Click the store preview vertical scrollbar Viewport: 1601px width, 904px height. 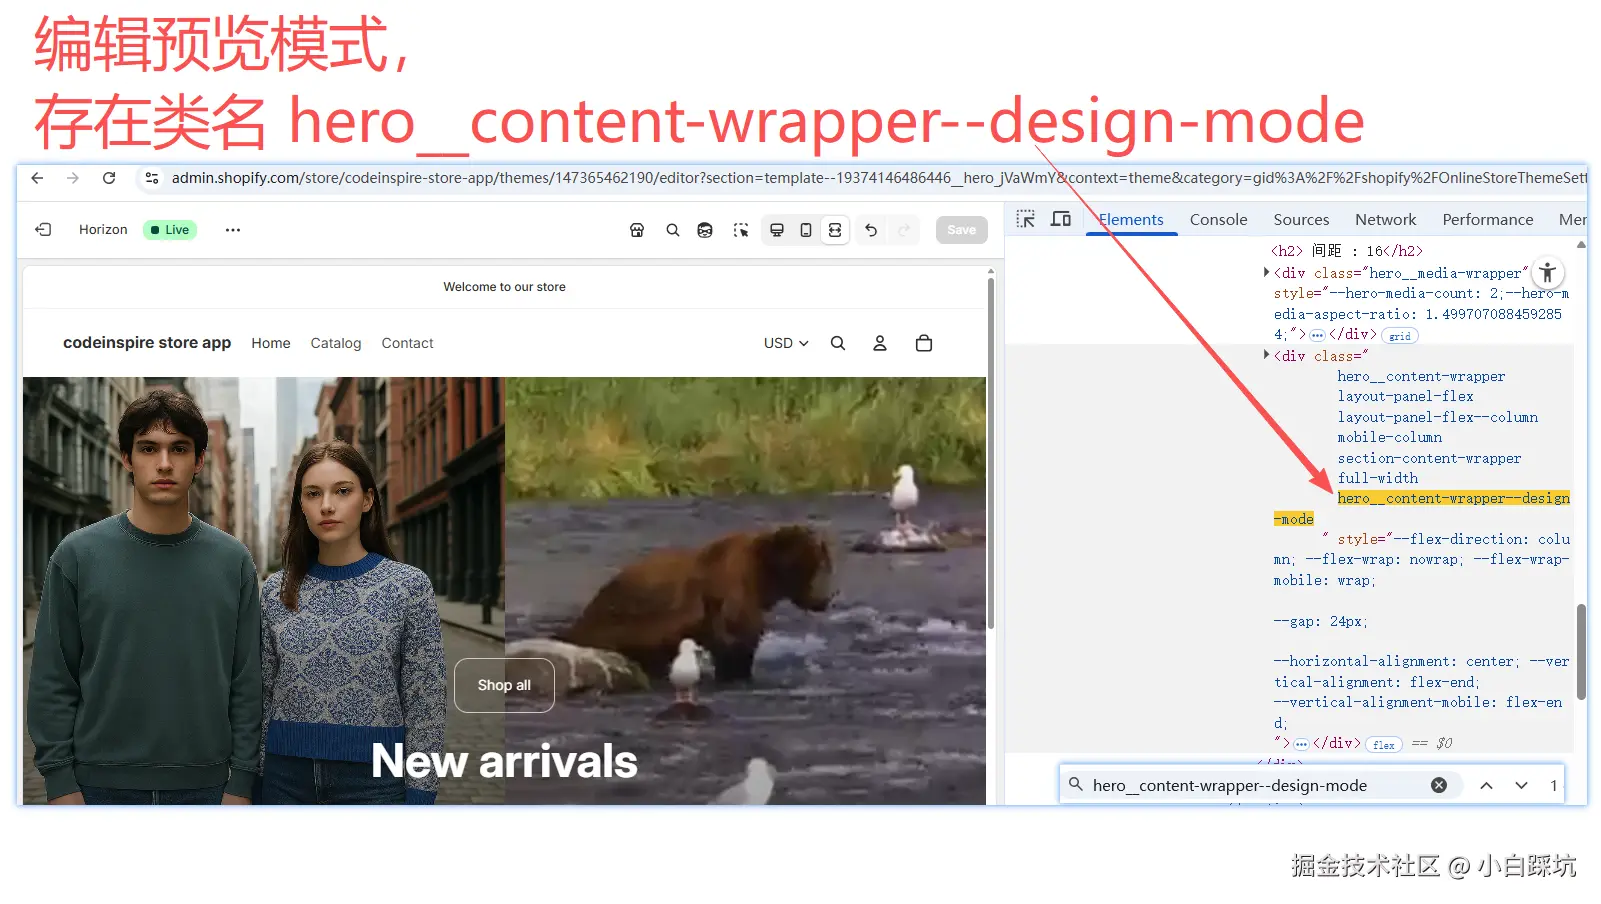(991, 452)
